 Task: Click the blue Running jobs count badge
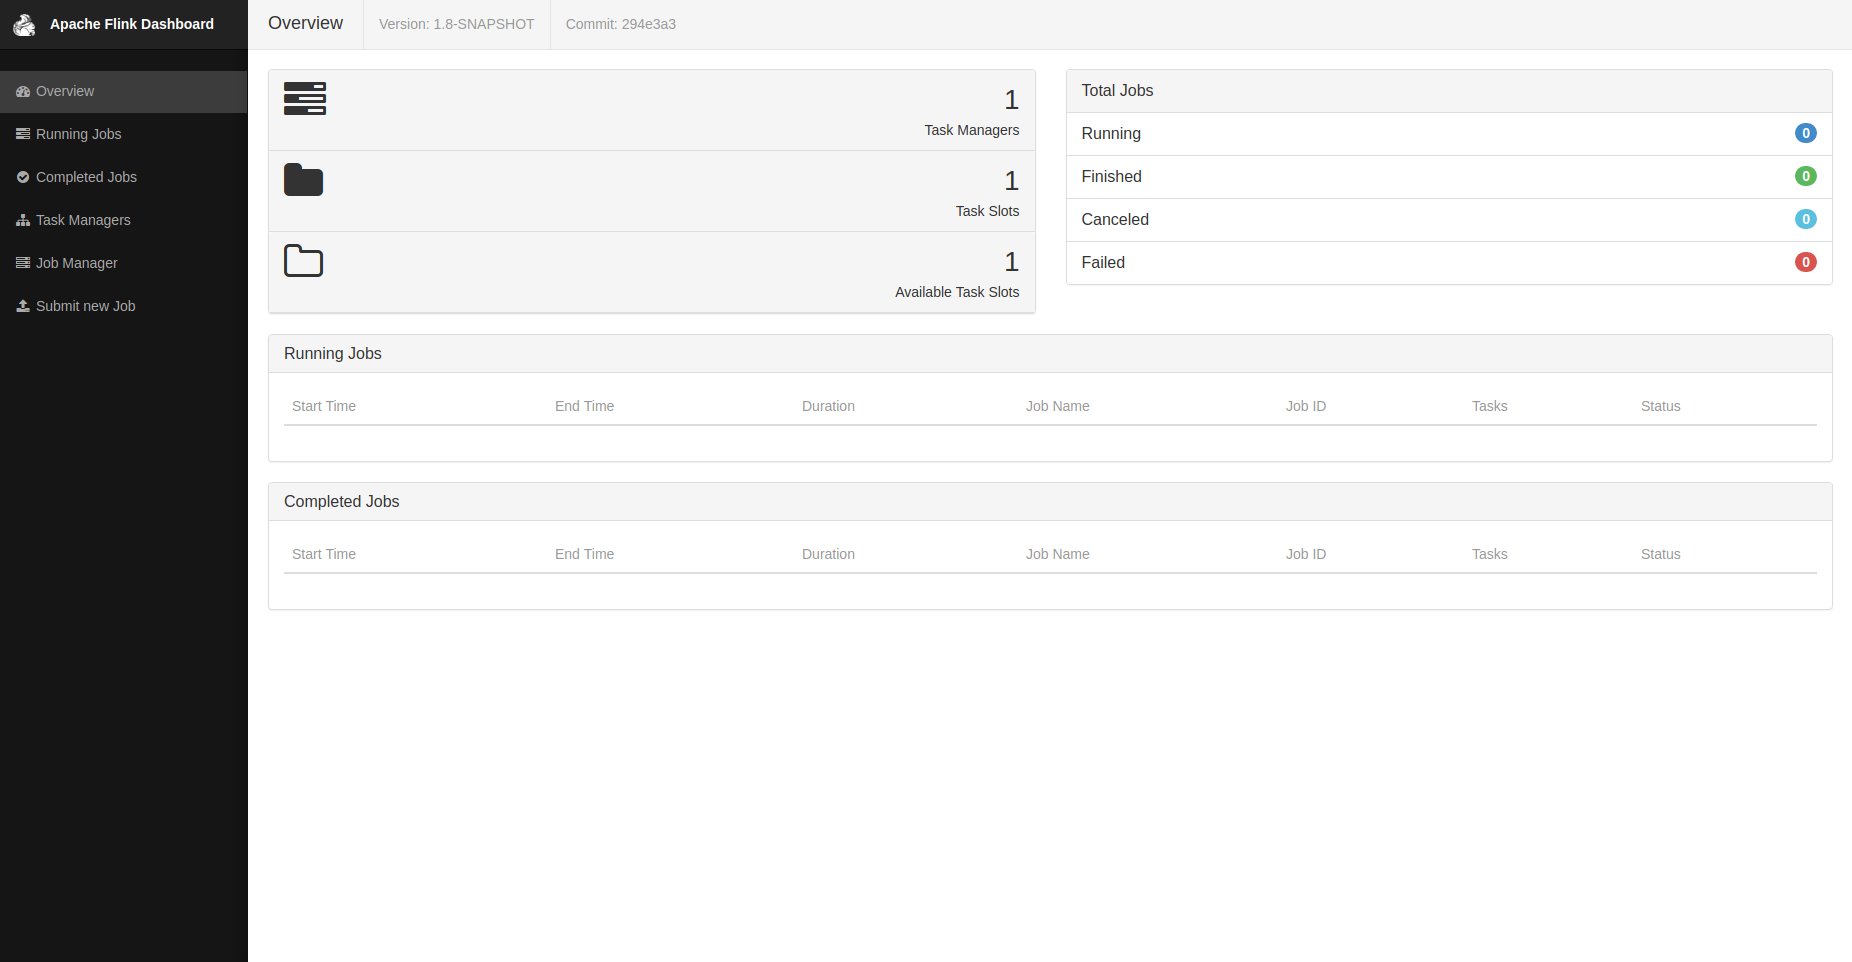(x=1806, y=133)
